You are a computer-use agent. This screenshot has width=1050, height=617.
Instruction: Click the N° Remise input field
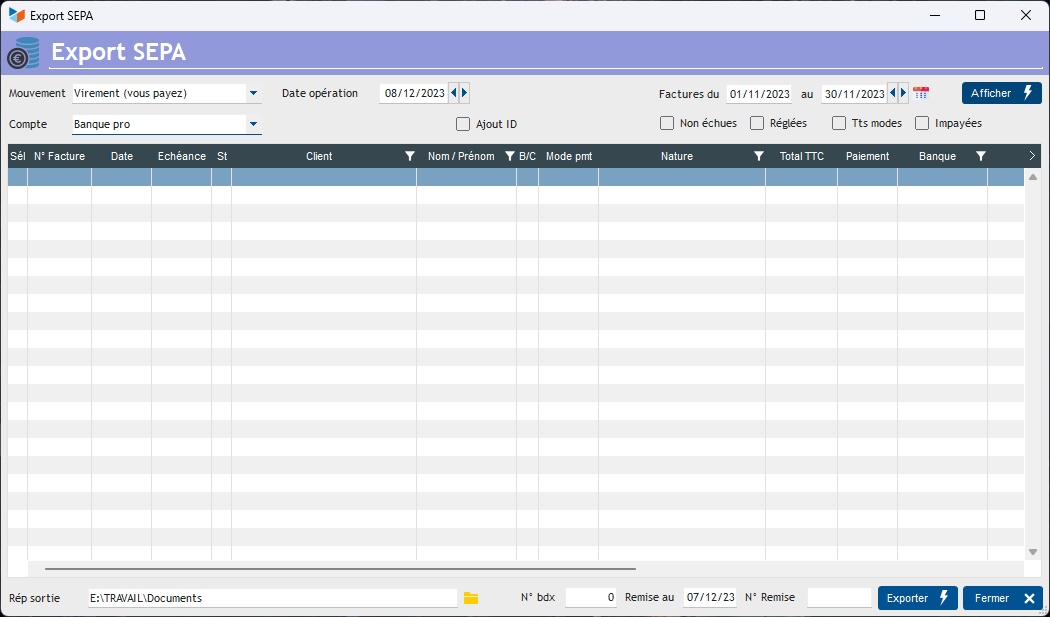838,598
